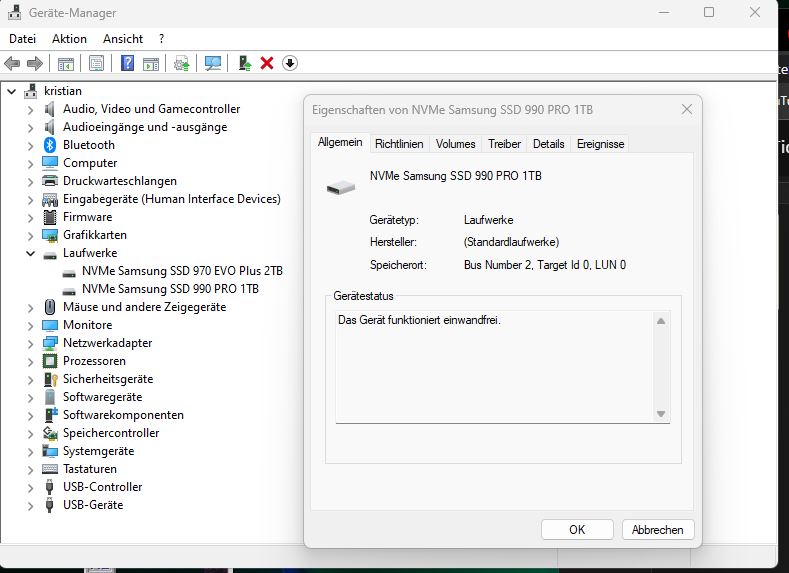Click device status scrollbar down arrow
Viewport: 789px width, 573px height.
[x=661, y=414]
